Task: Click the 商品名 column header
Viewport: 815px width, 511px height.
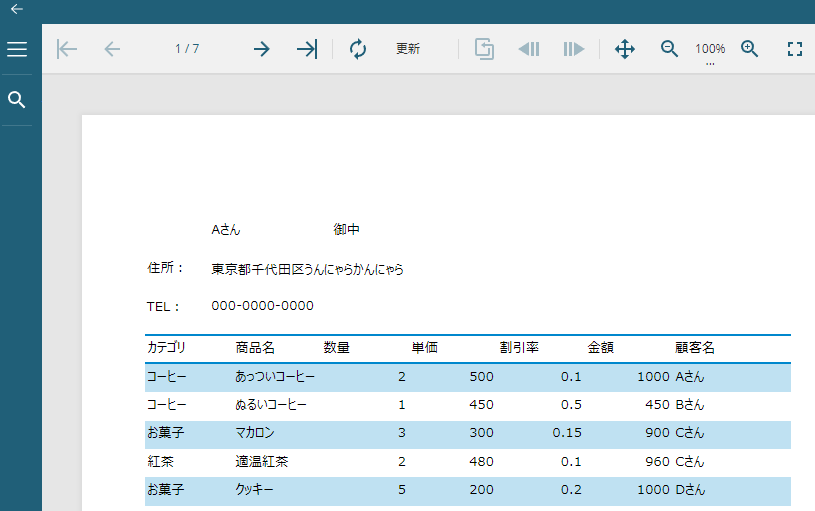Action: [255, 348]
